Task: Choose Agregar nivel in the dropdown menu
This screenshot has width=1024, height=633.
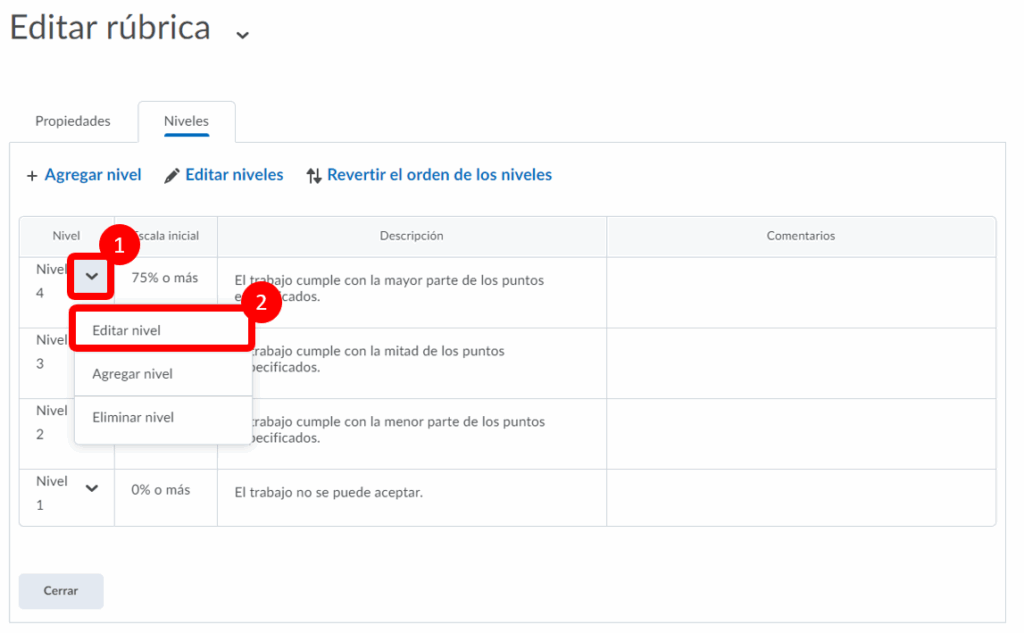Action: pos(132,374)
